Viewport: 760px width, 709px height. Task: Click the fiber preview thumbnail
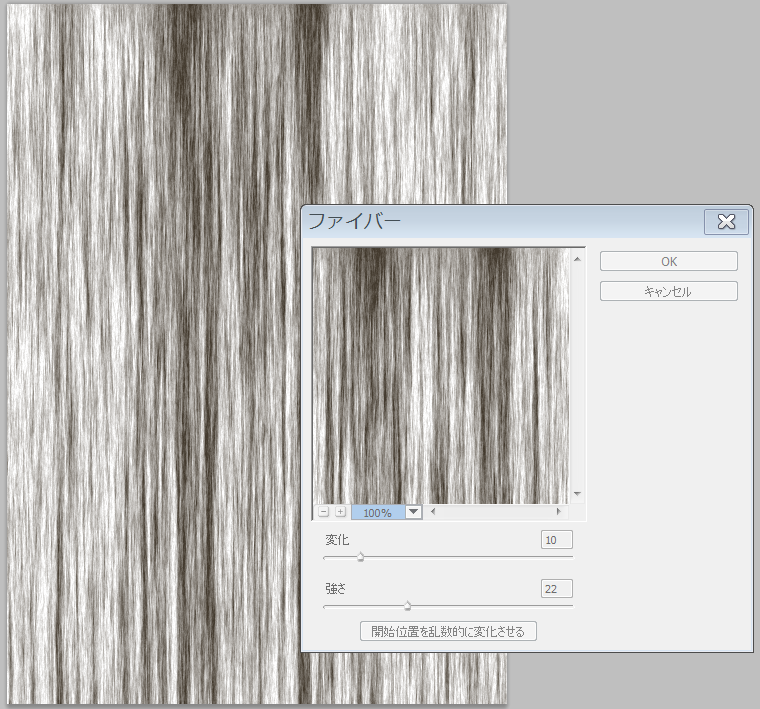pos(441,376)
